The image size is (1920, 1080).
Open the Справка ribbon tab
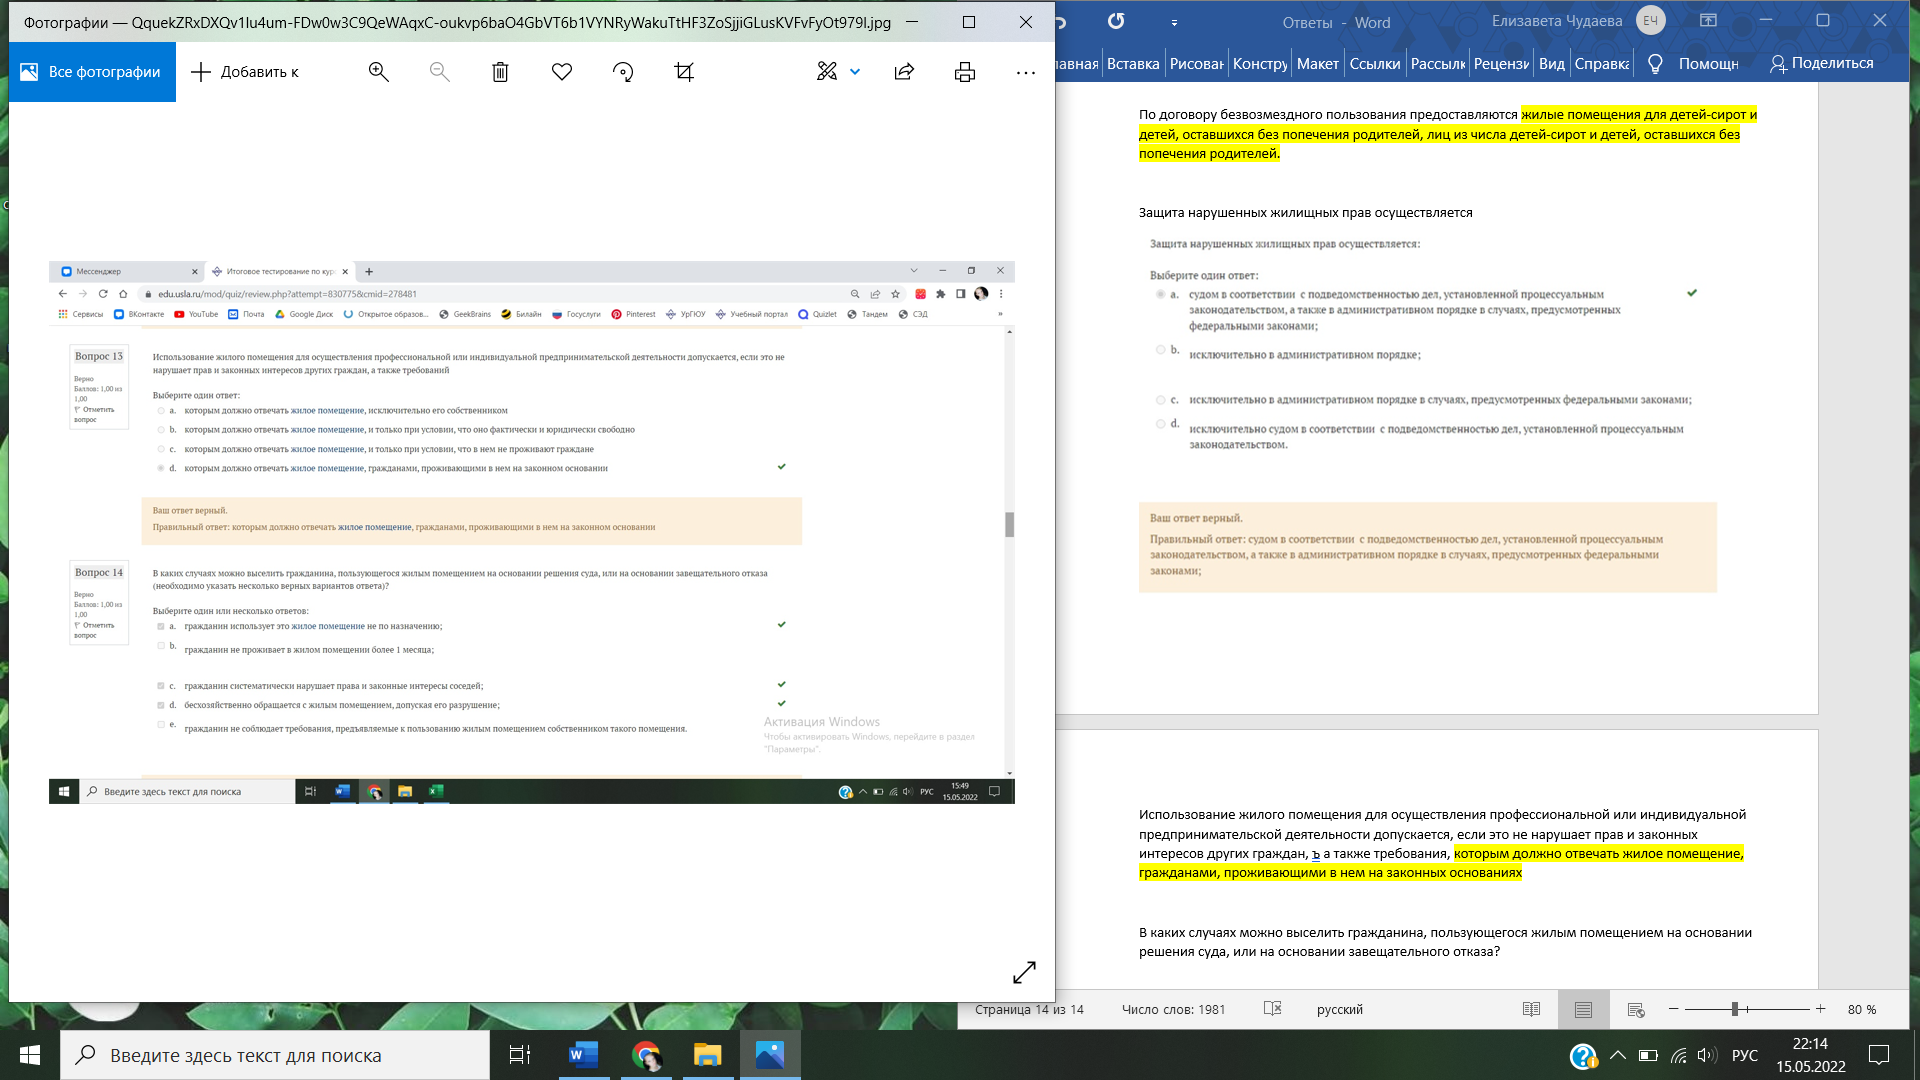pyautogui.click(x=1602, y=63)
